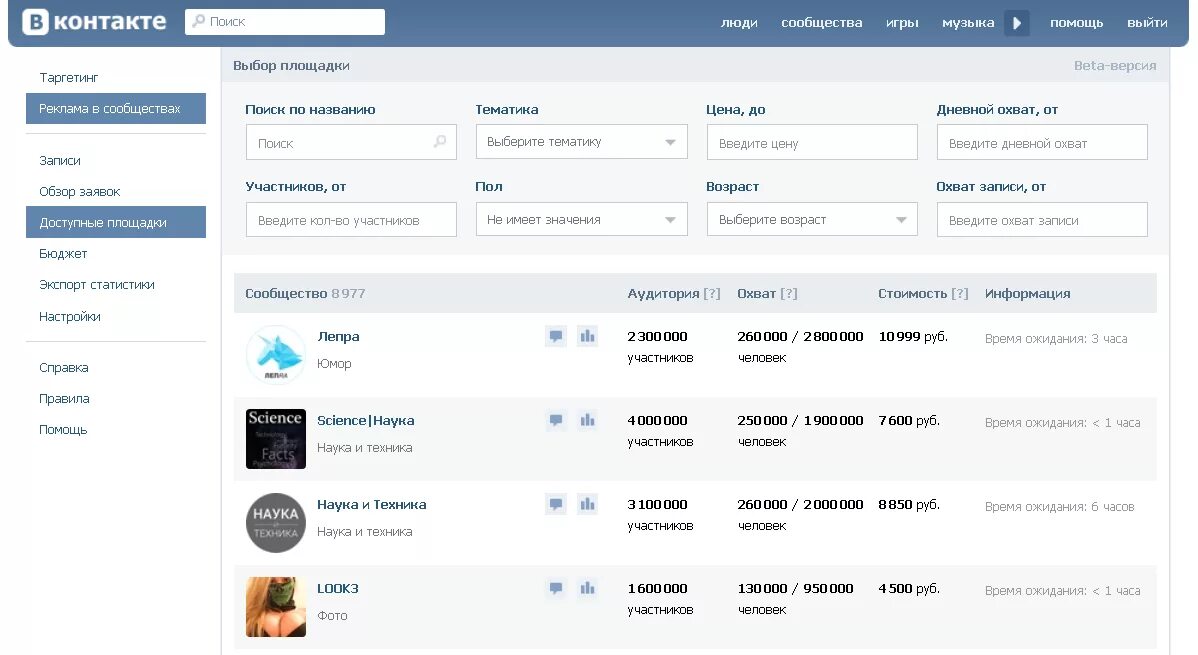Click the Science|Наука community avatar

point(276,439)
